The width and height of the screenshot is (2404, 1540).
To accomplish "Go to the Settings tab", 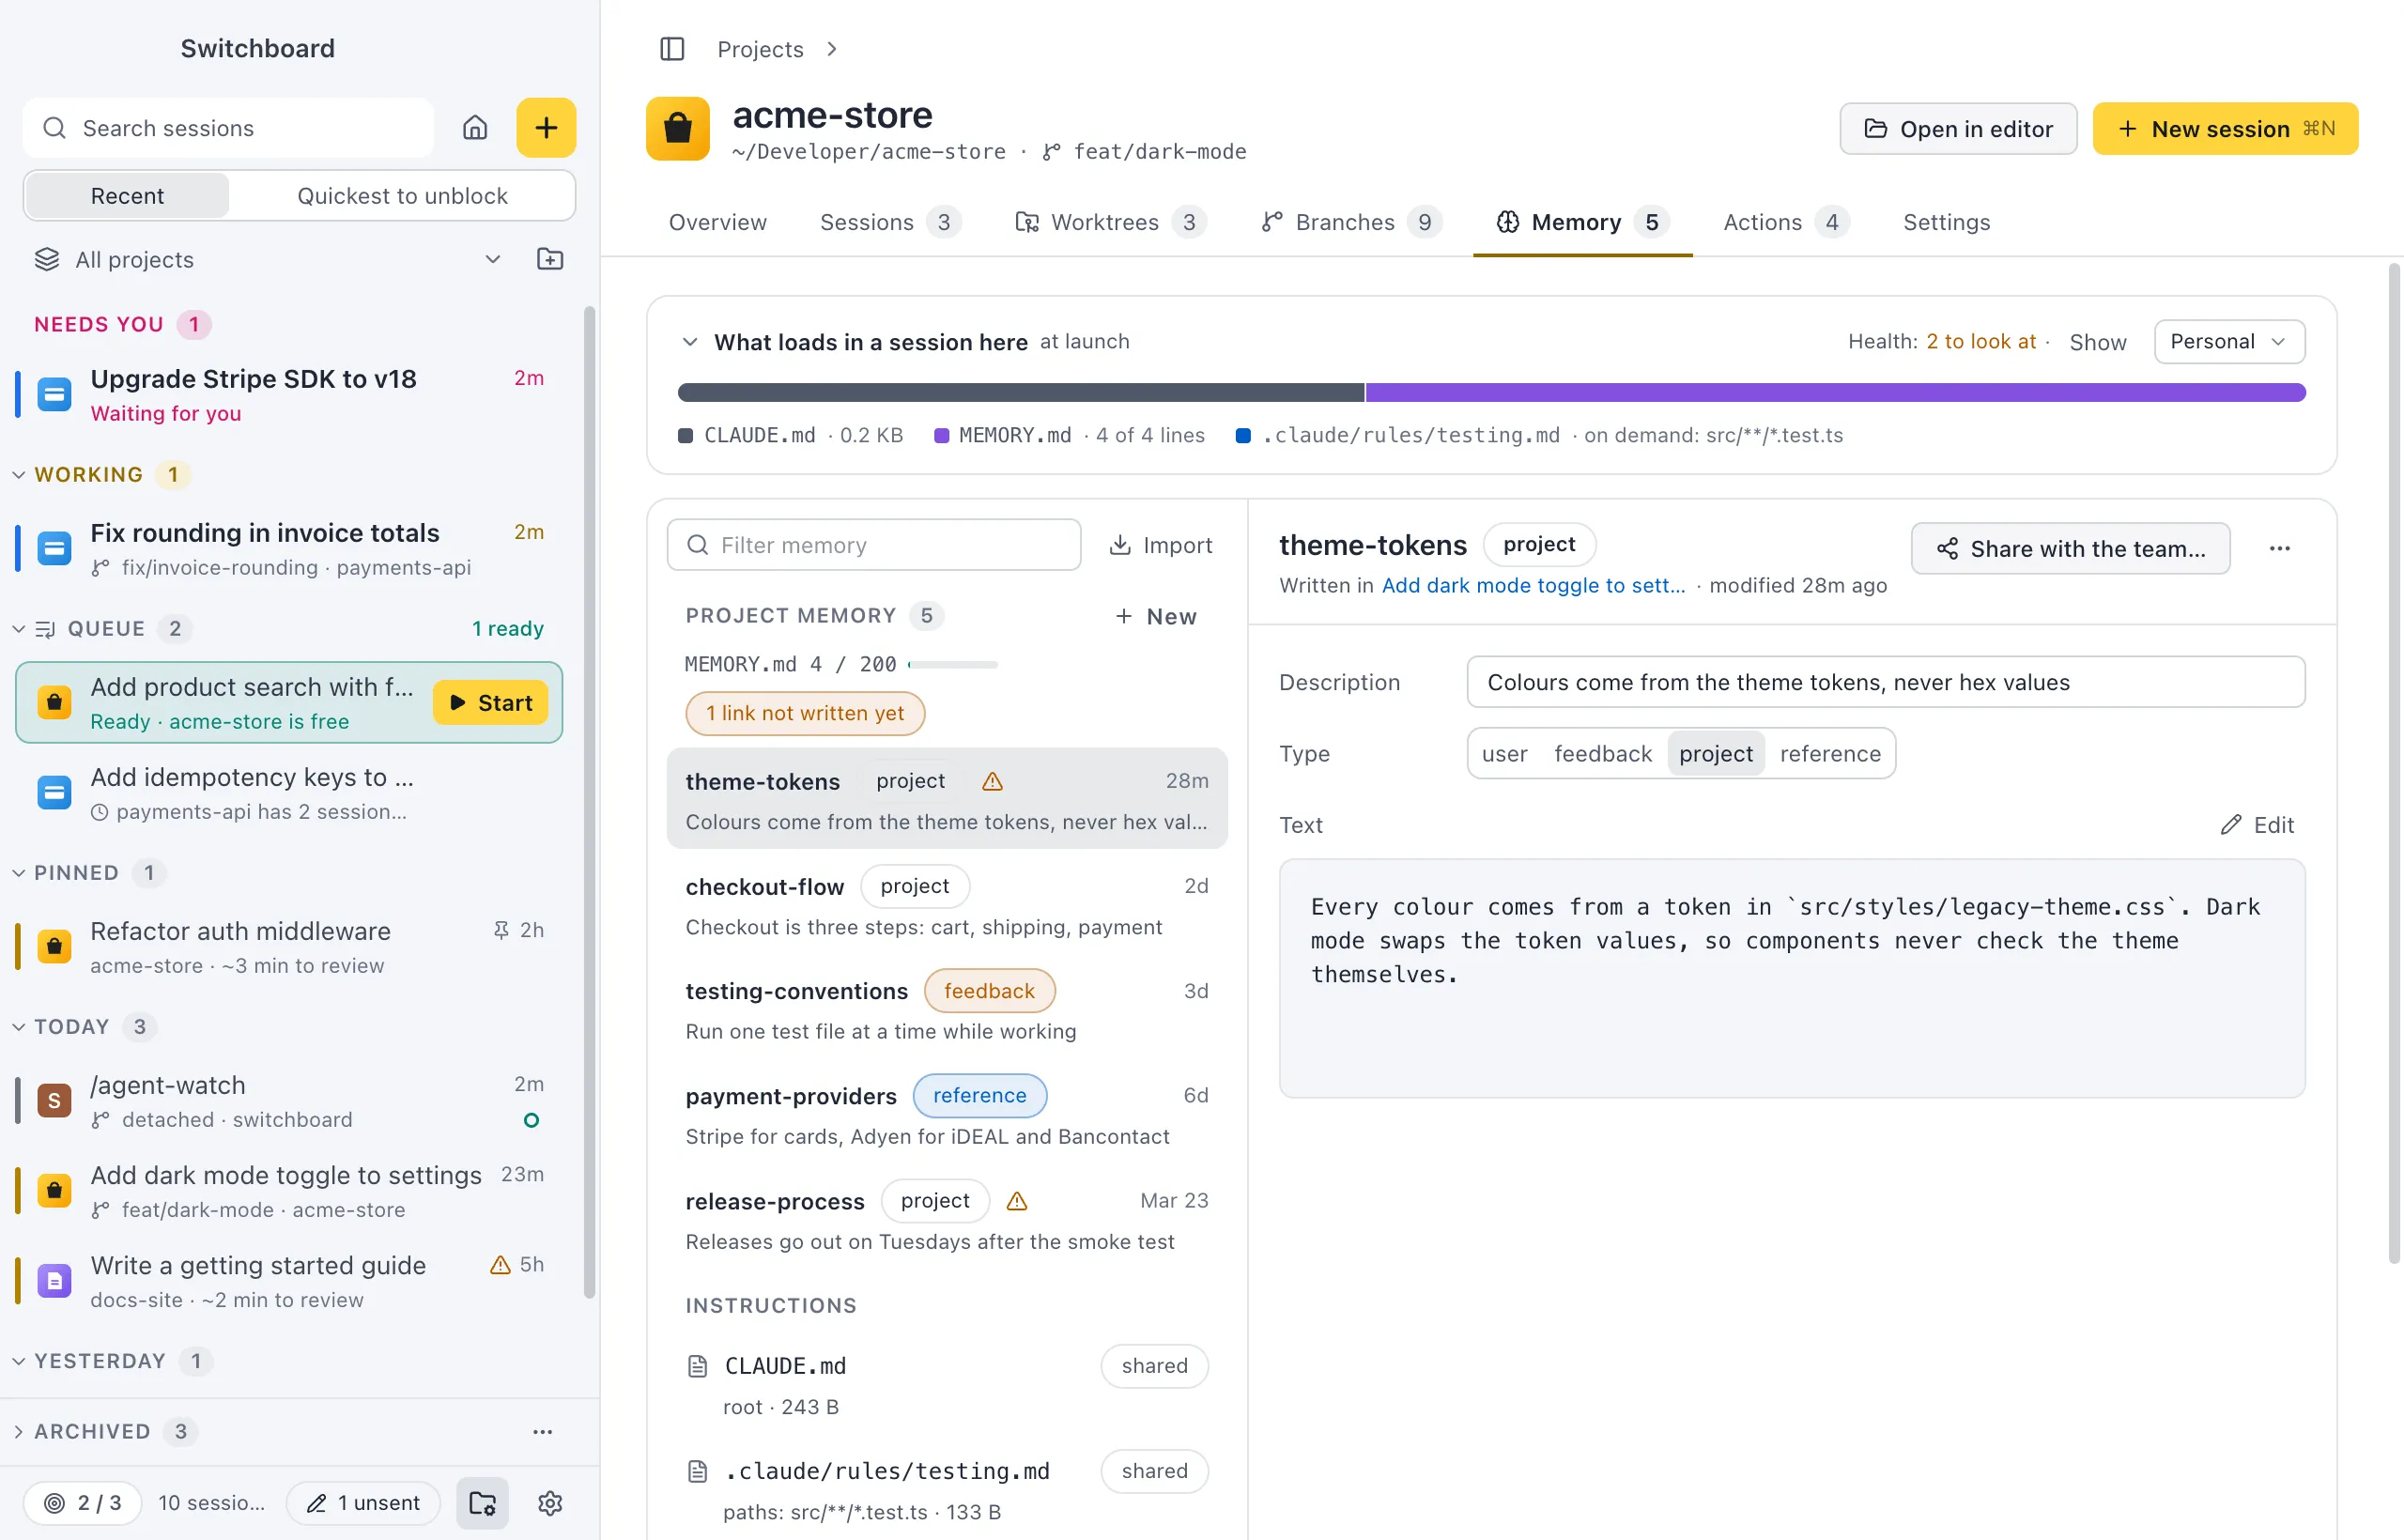I will (x=1946, y=222).
